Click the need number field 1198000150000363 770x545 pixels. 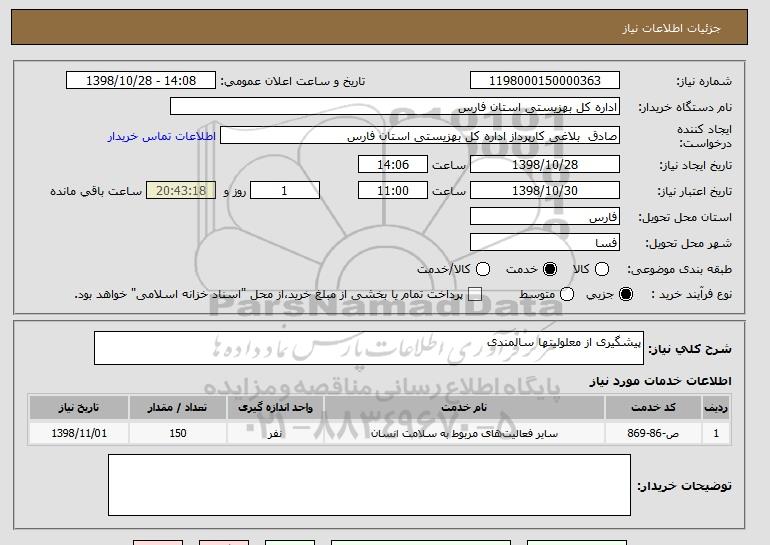click(x=545, y=81)
